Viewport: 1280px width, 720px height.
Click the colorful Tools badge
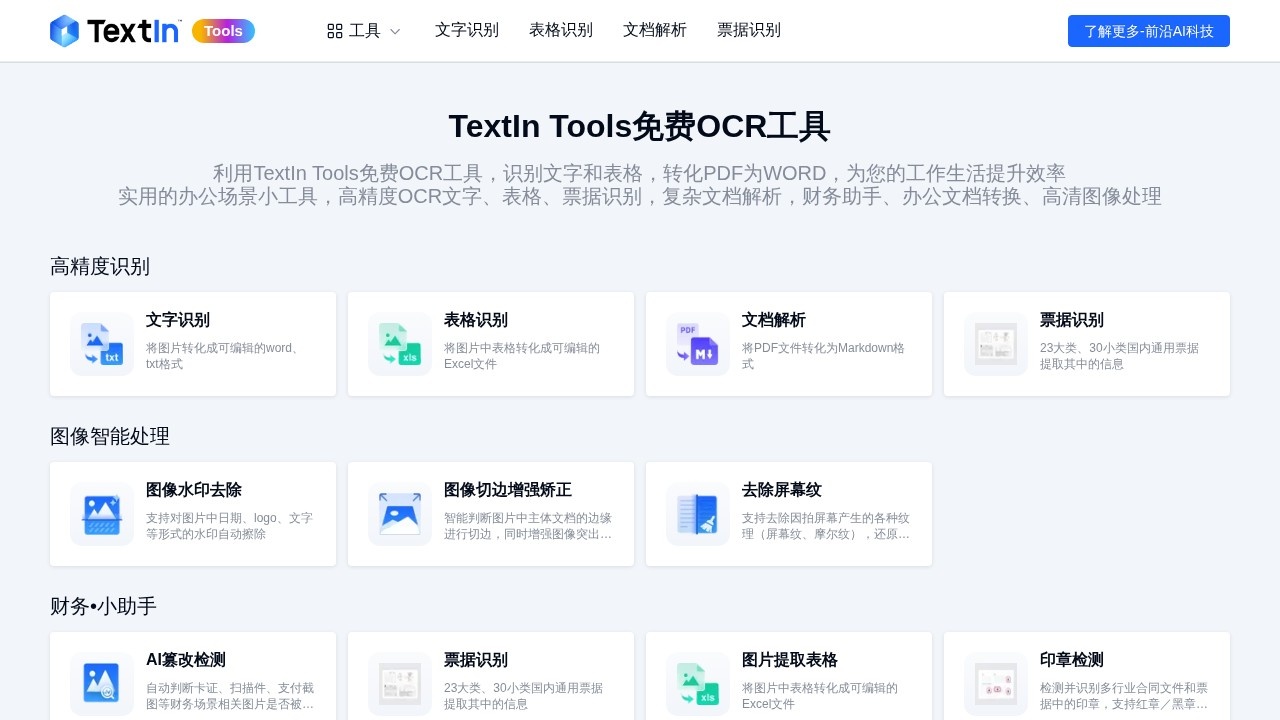tap(223, 31)
